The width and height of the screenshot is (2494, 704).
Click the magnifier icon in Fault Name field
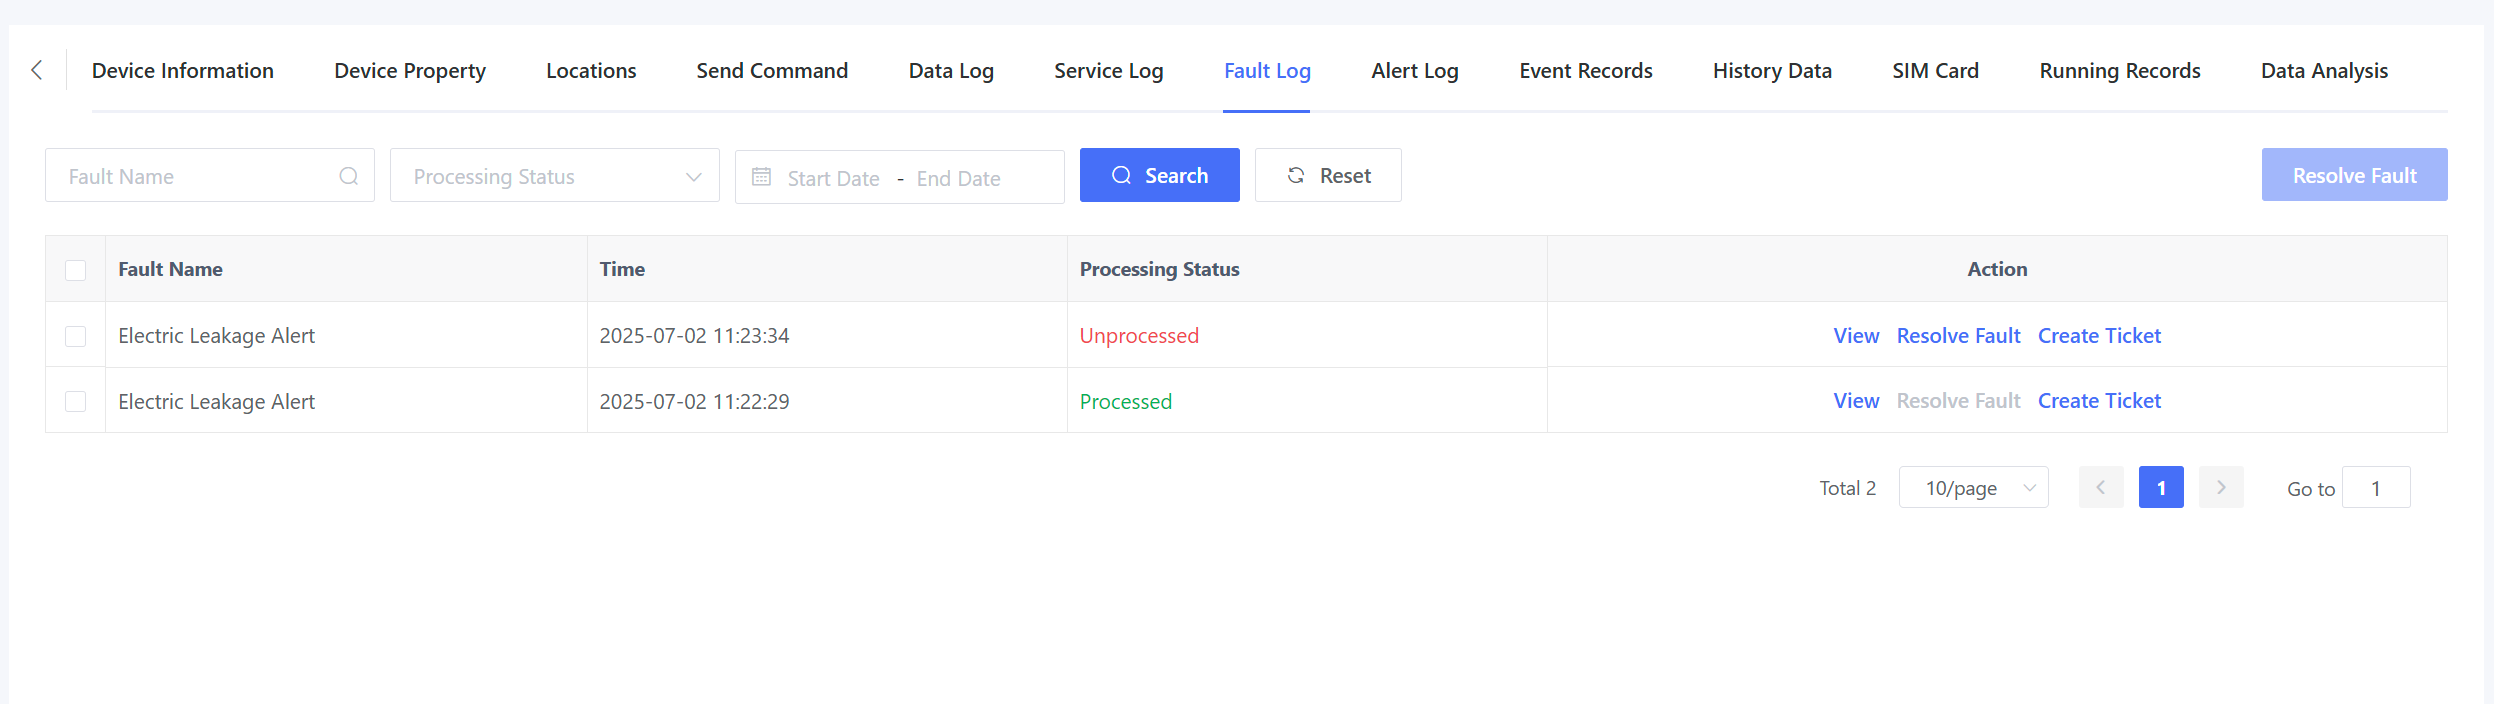[348, 176]
